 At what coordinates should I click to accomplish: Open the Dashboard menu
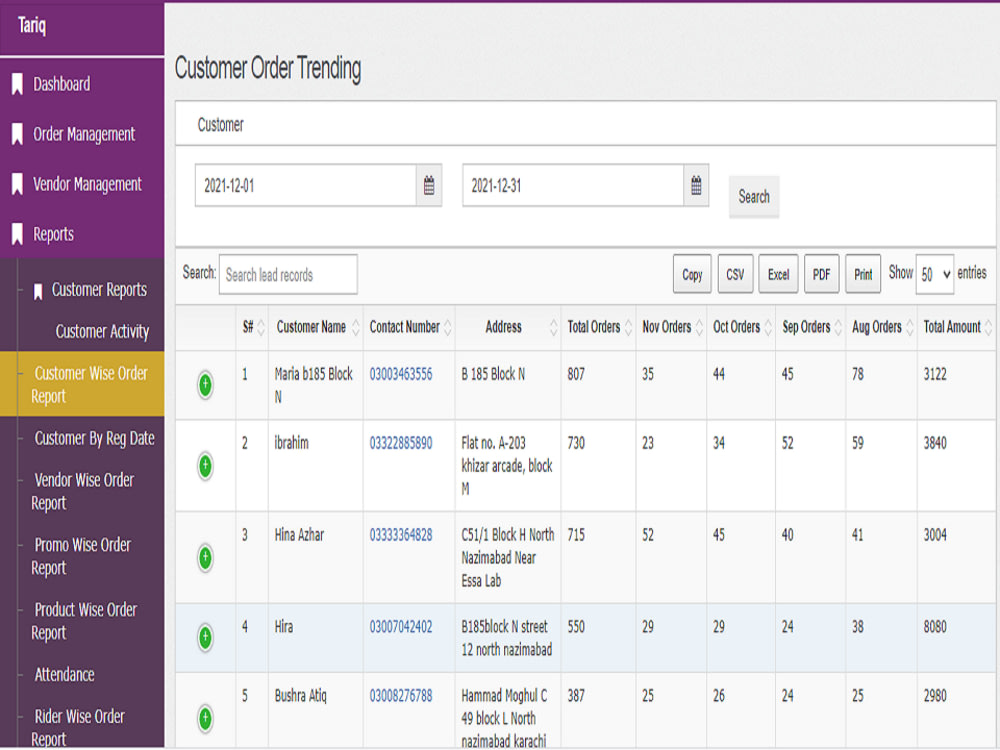[62, 84]
